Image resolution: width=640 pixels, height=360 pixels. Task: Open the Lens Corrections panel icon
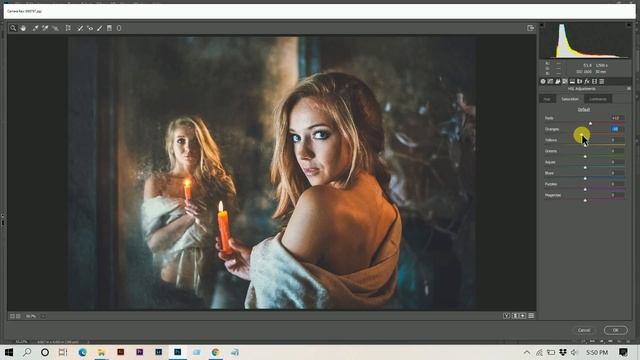[x=580, y=82]
